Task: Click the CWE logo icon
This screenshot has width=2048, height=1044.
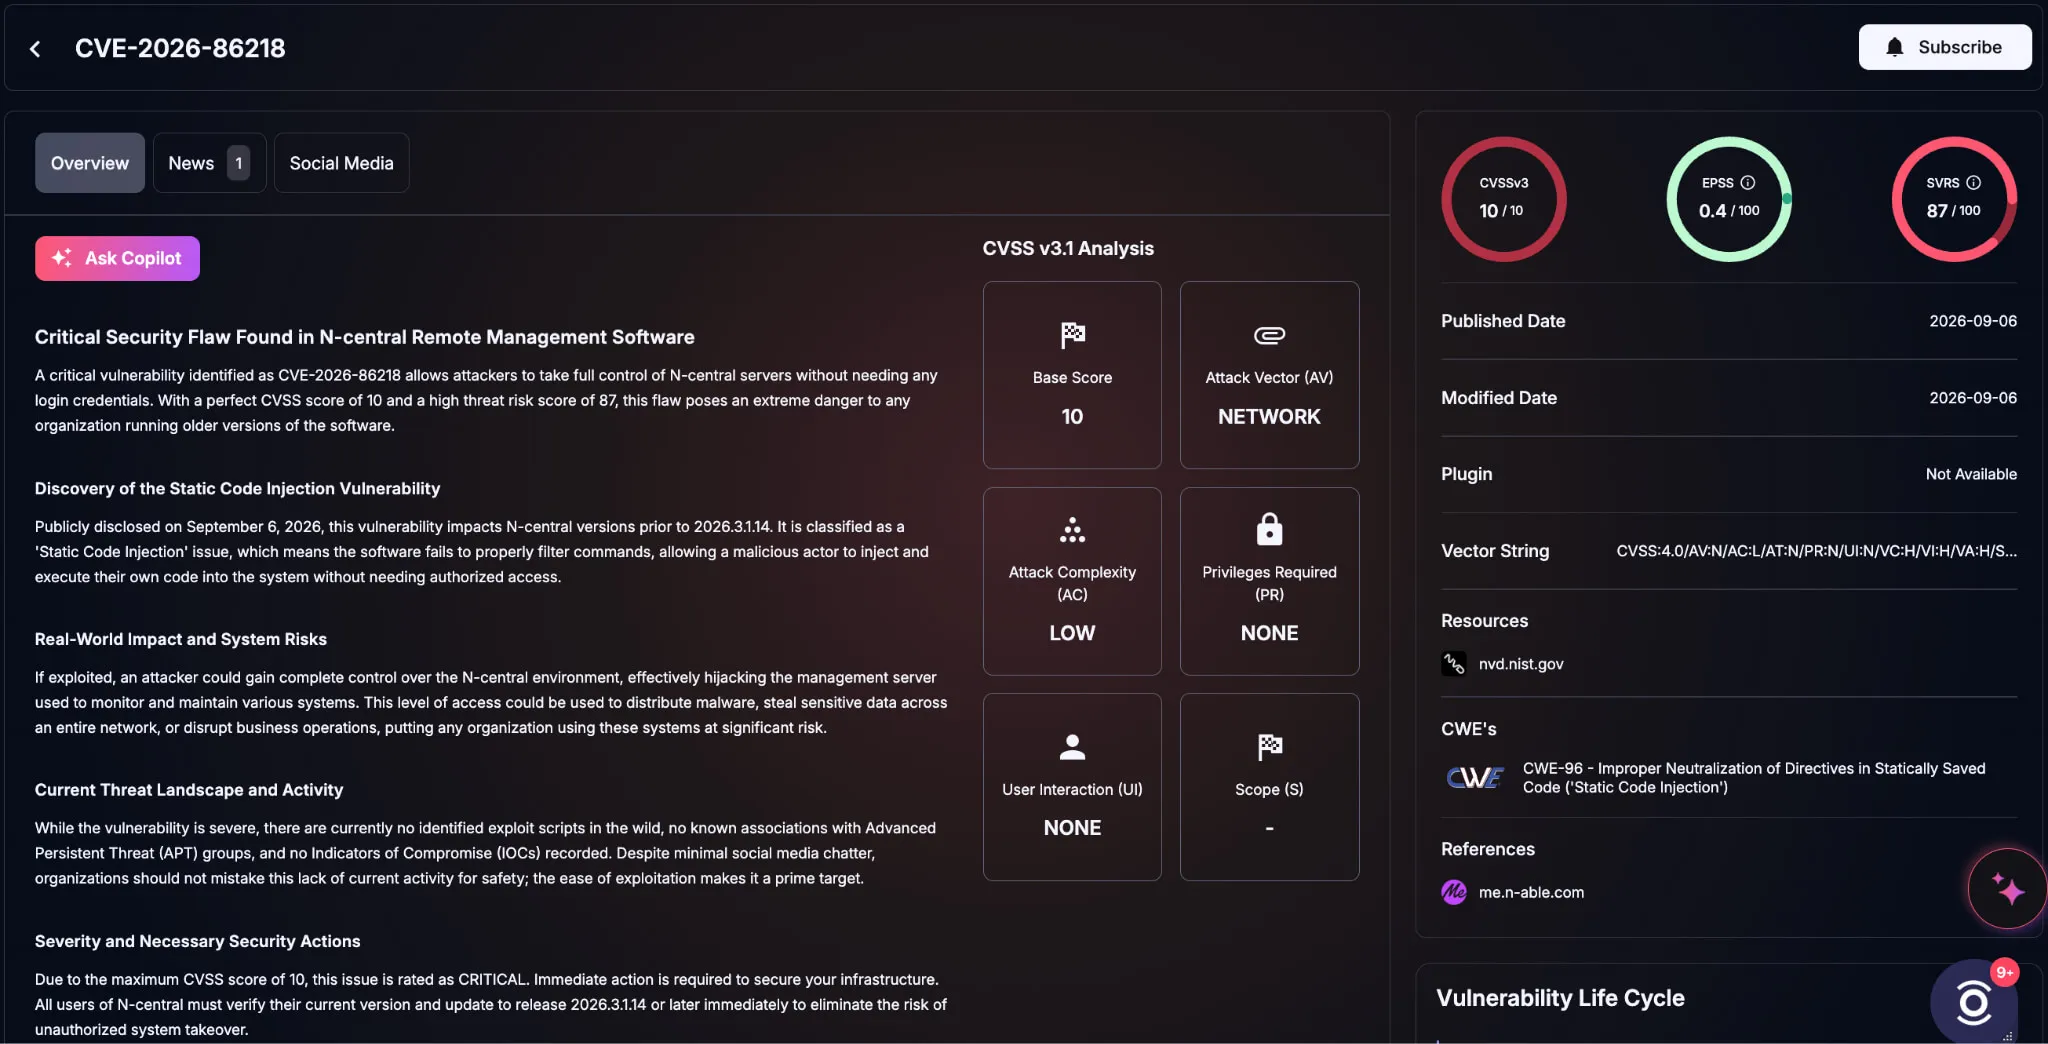Action: tap(1474, 777)
